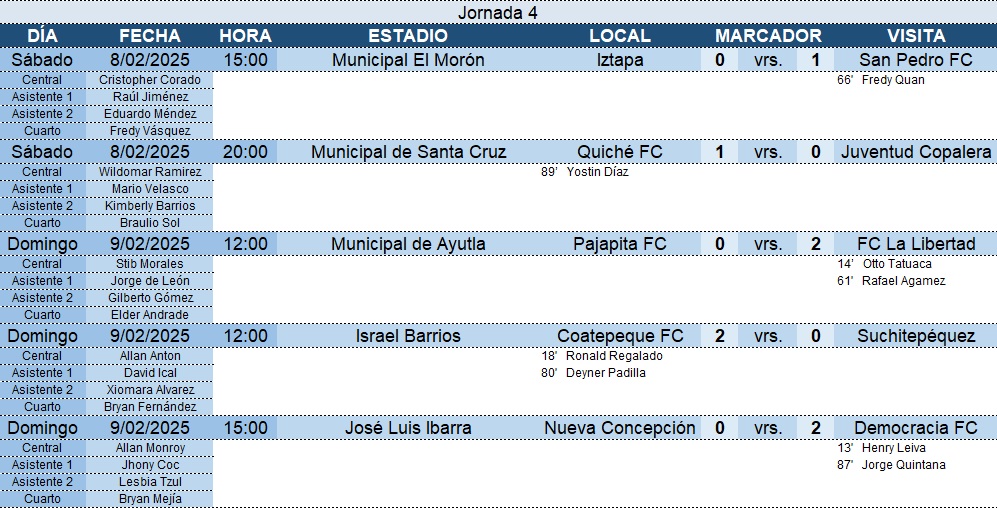Click the Juventud Copalera cell
This screenshot has width=997, height=508.
click(916, 153)
